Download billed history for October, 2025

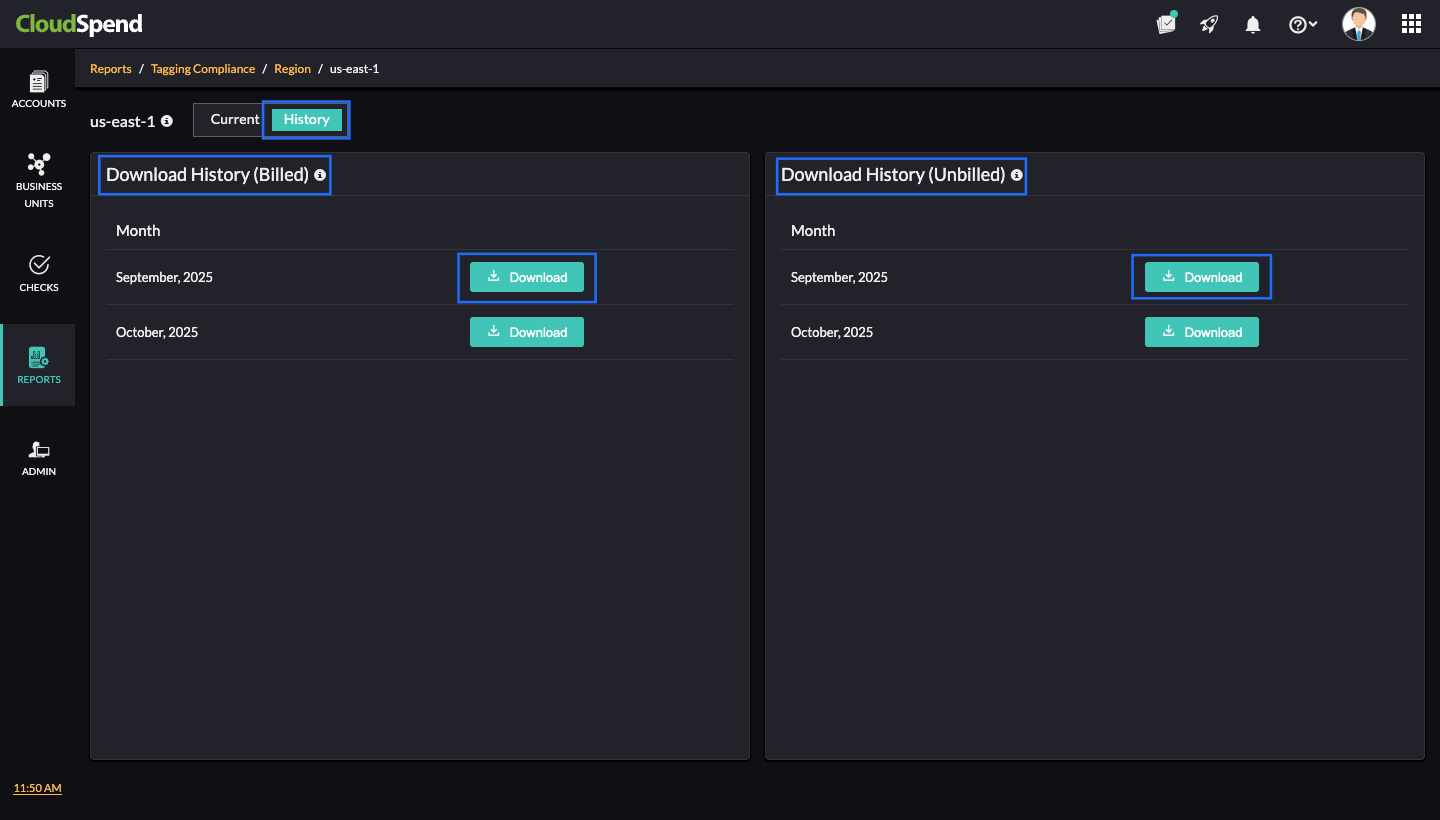[x=526, y=332]
